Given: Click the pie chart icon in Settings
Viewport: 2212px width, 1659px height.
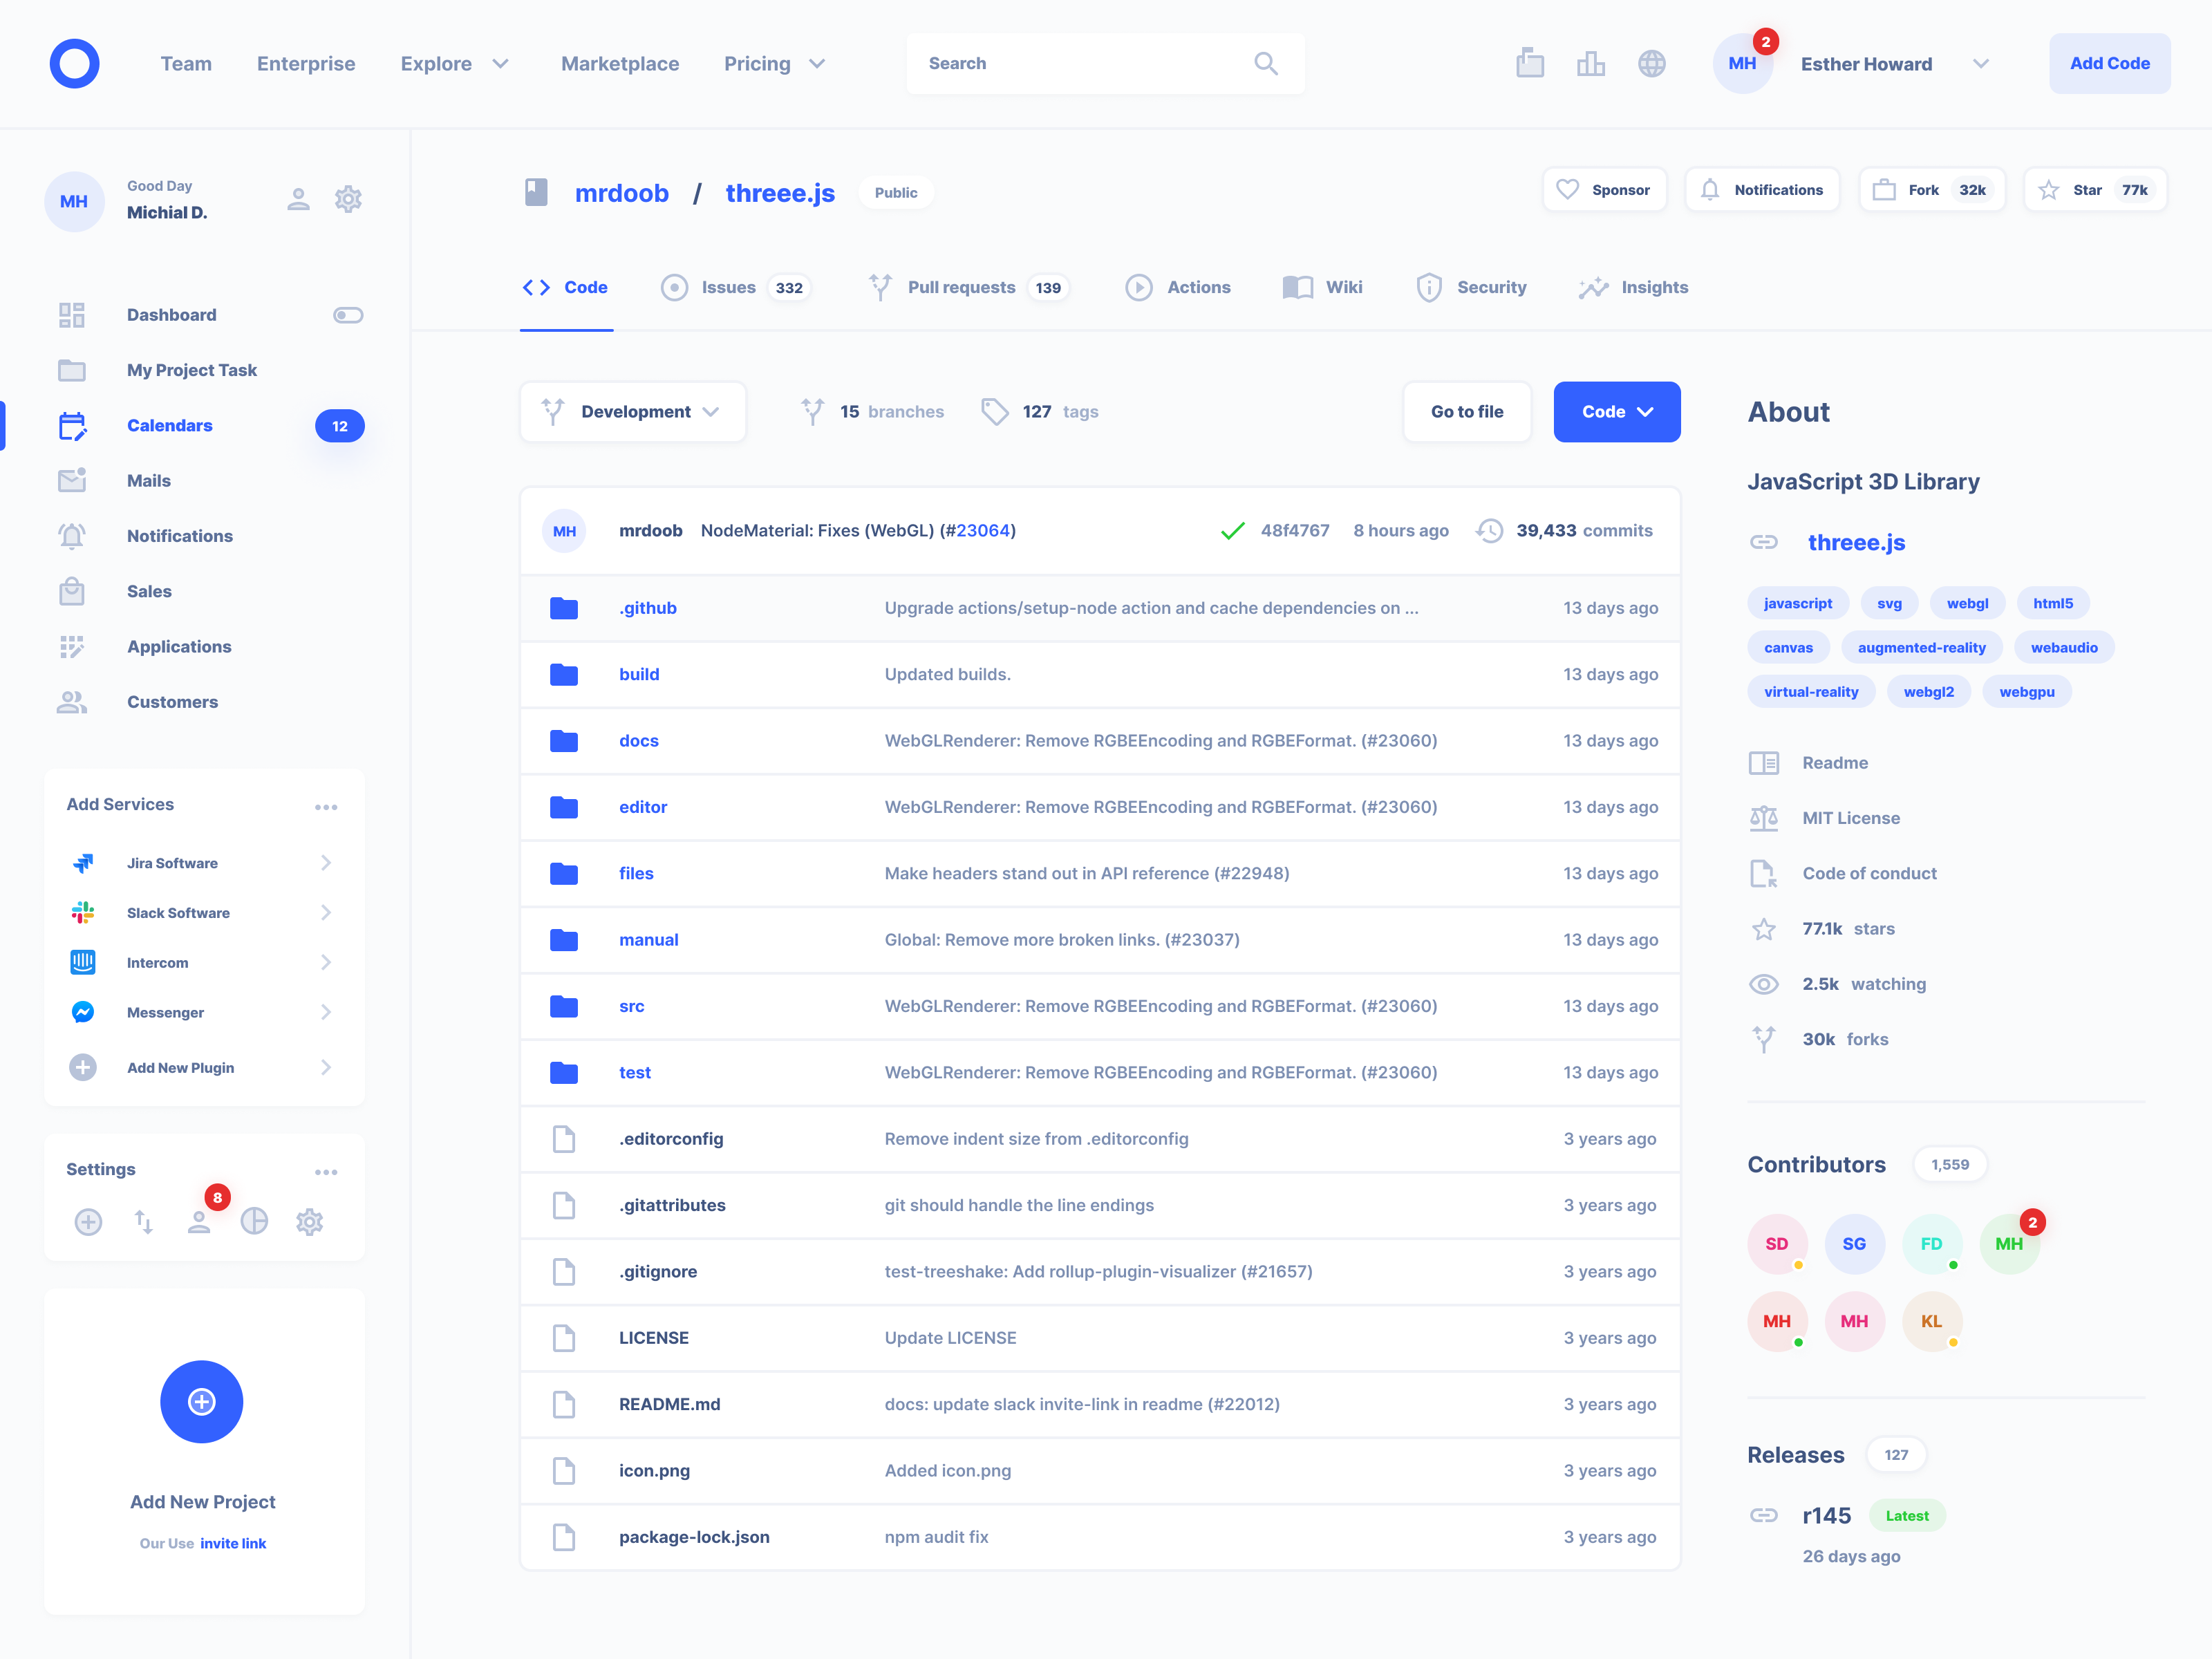Looking at the screenshot, I should click(254, 1222).
